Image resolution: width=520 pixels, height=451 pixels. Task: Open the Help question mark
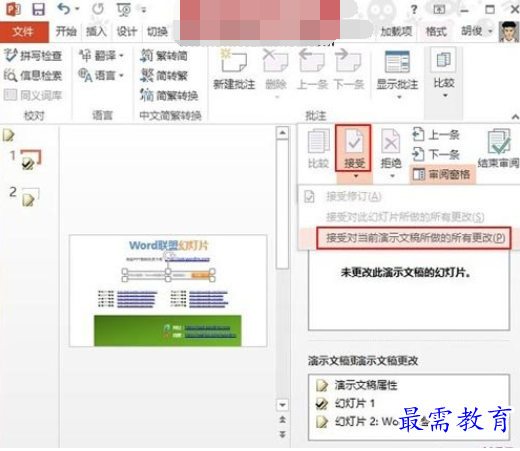pyautogui.click(x=414, y=9)
